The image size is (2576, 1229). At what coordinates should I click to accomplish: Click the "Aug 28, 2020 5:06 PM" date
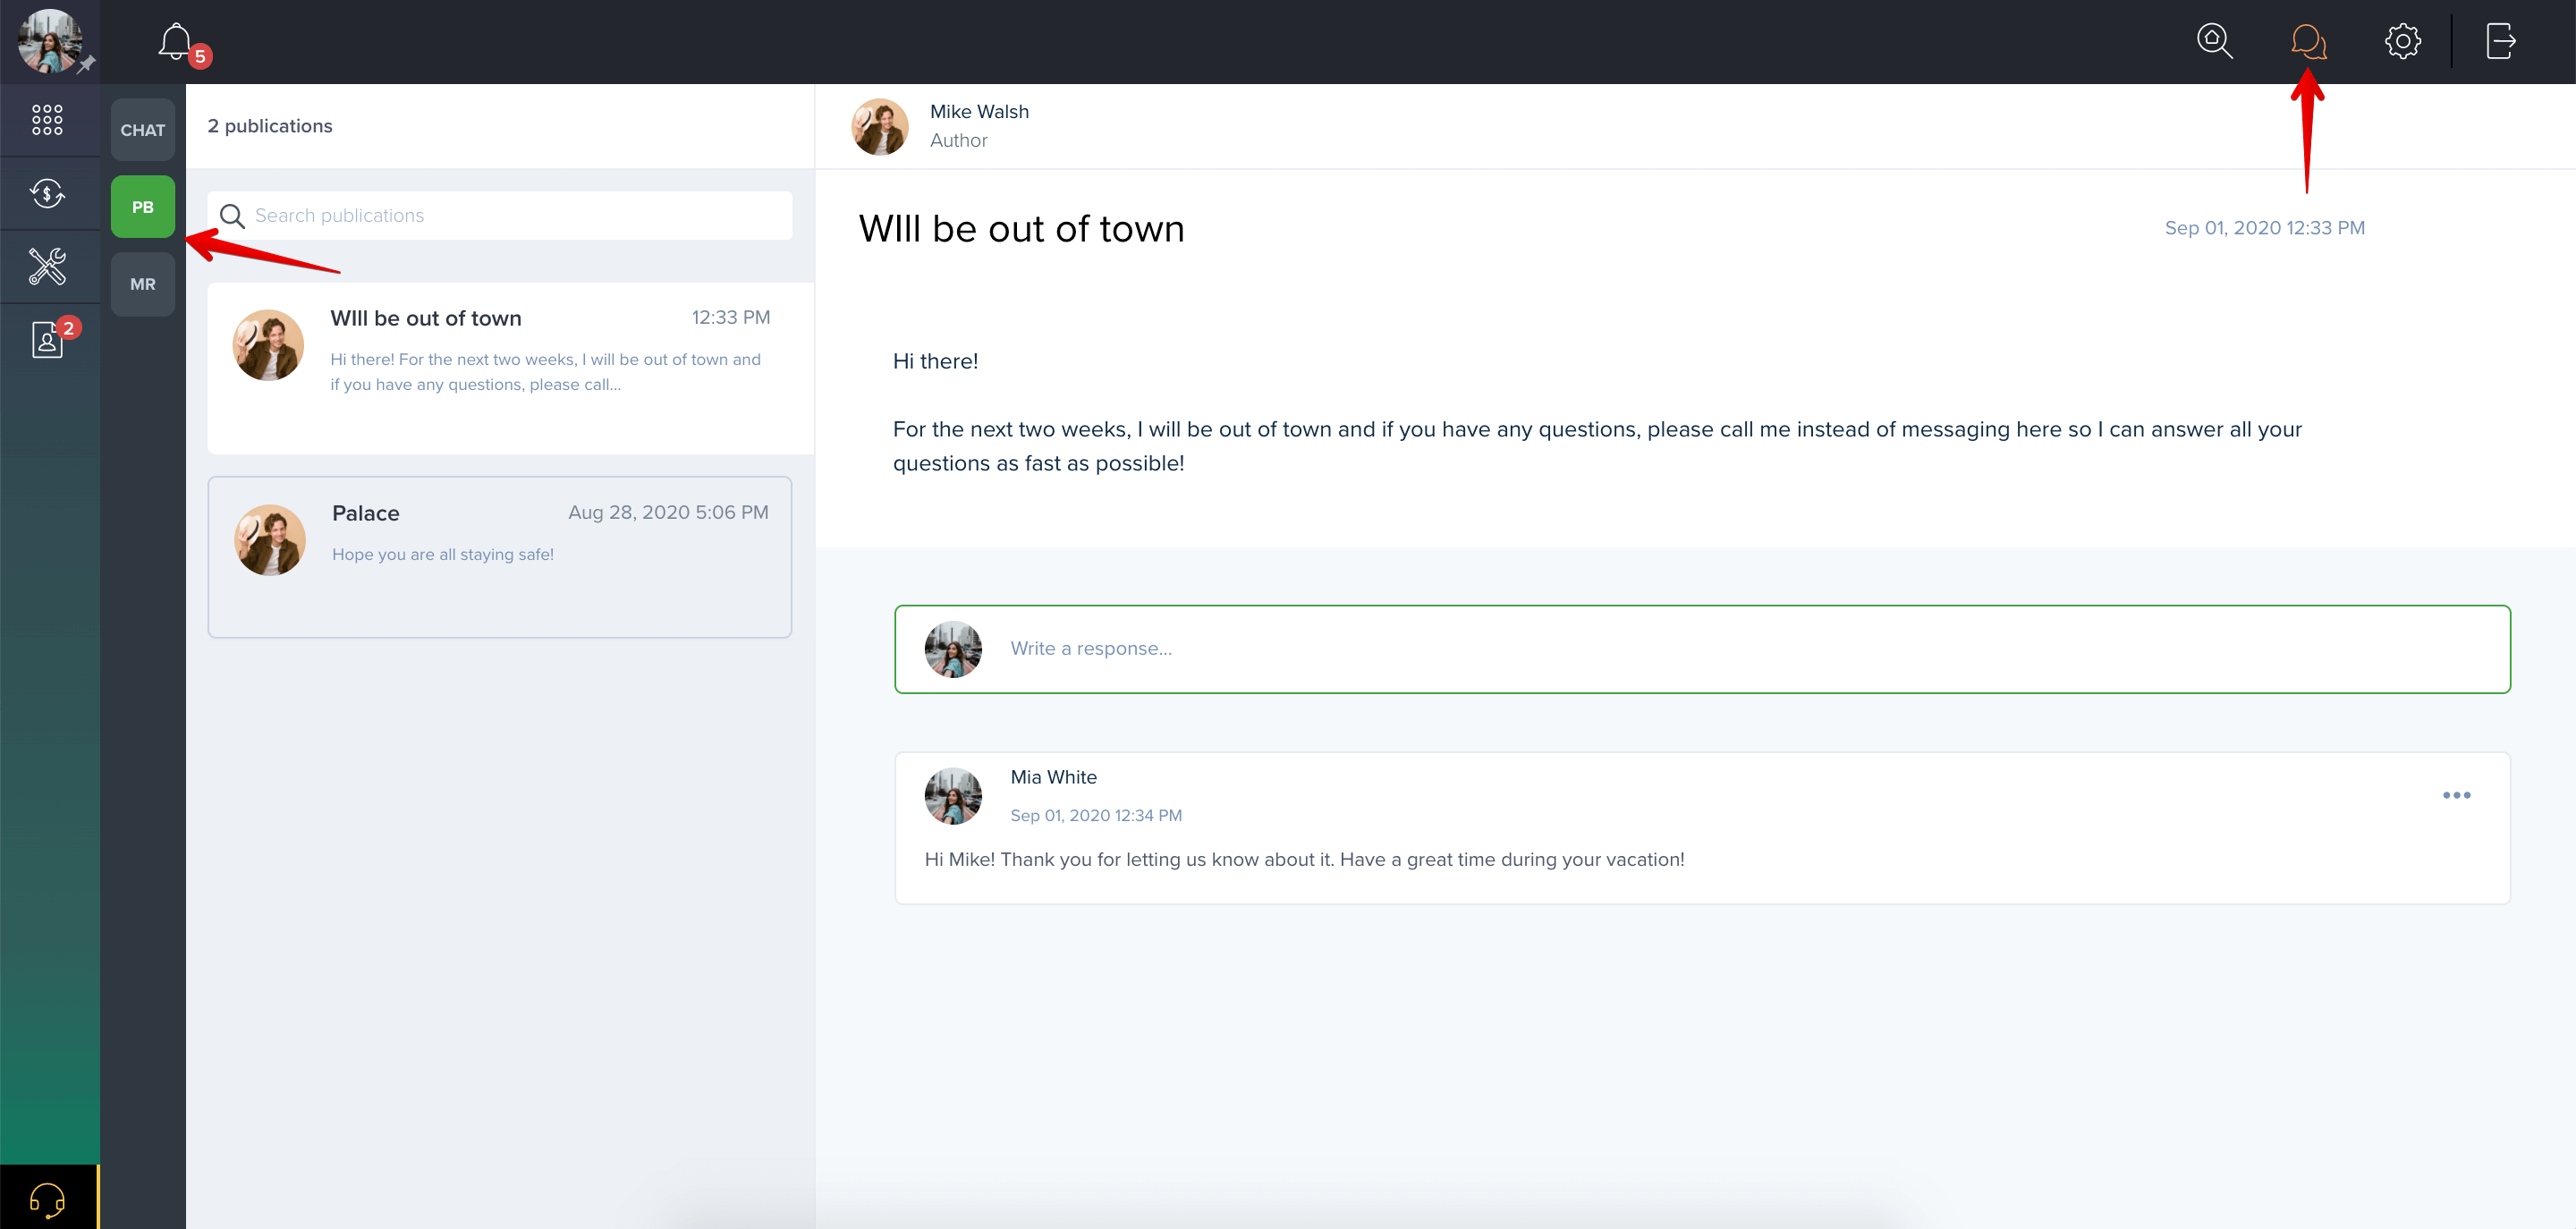(x=668, y=512)
